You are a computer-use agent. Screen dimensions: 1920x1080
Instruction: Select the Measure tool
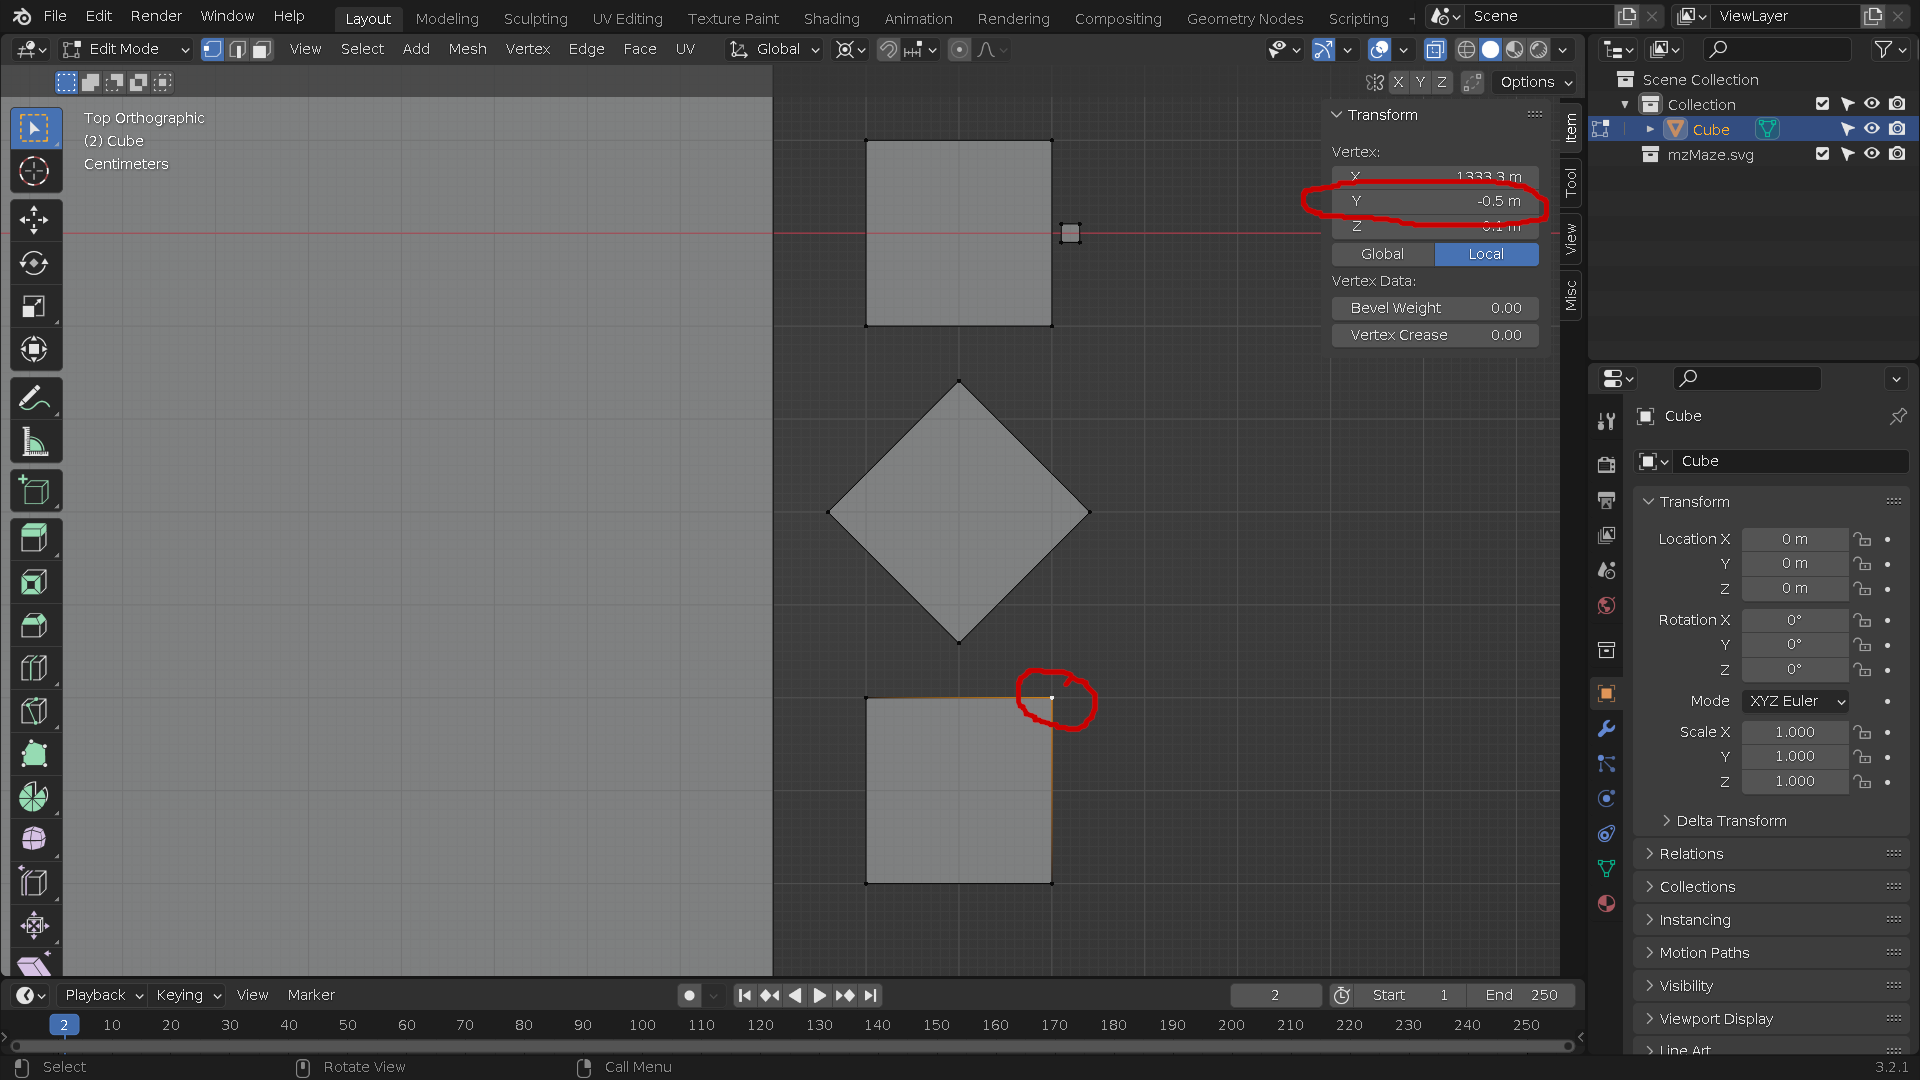coord(35,441)
